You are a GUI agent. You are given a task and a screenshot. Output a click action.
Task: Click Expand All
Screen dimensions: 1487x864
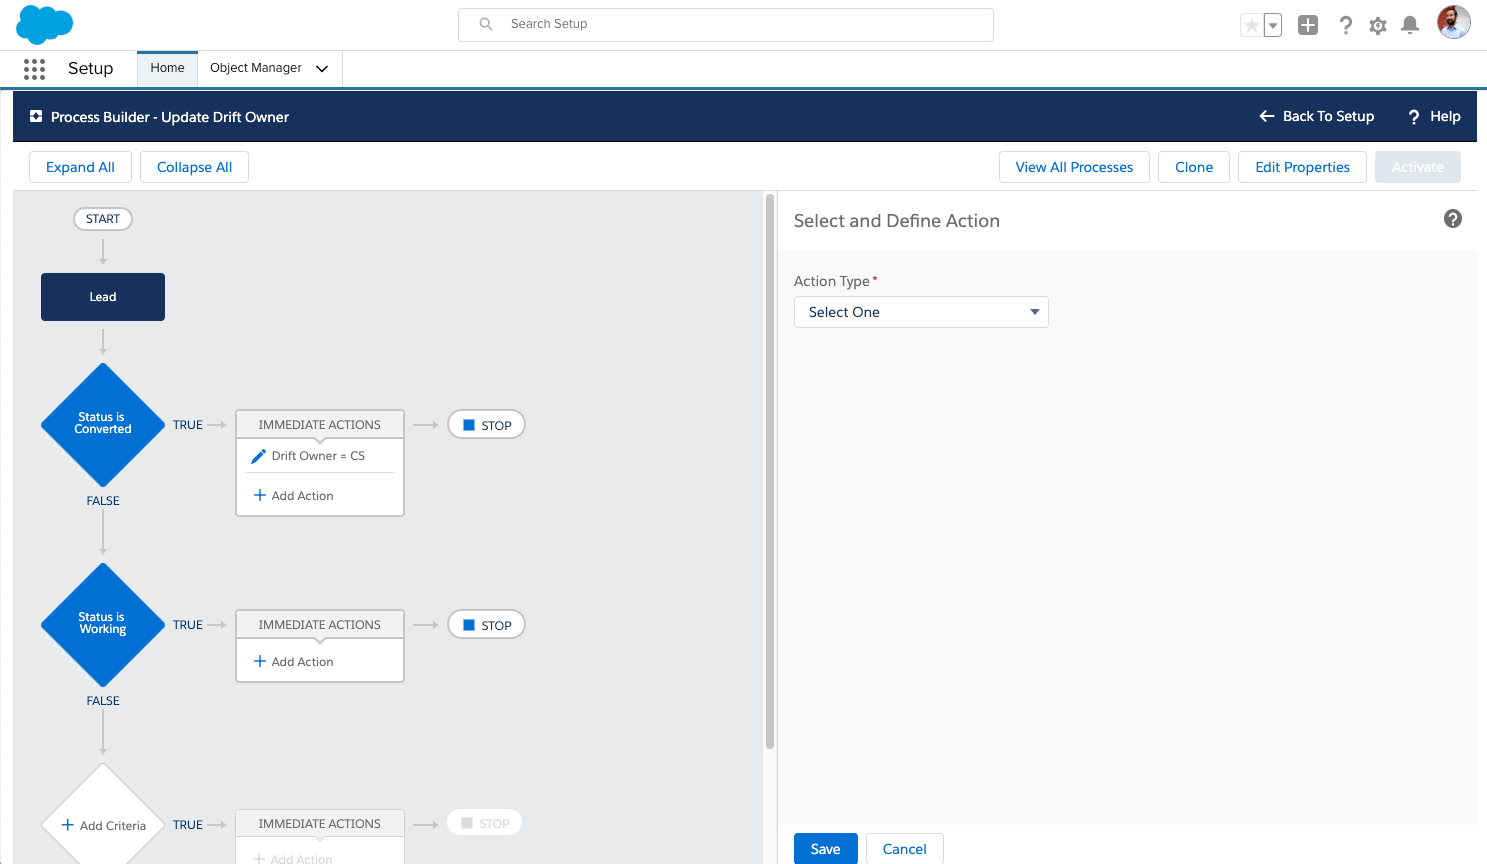[80, 167]
